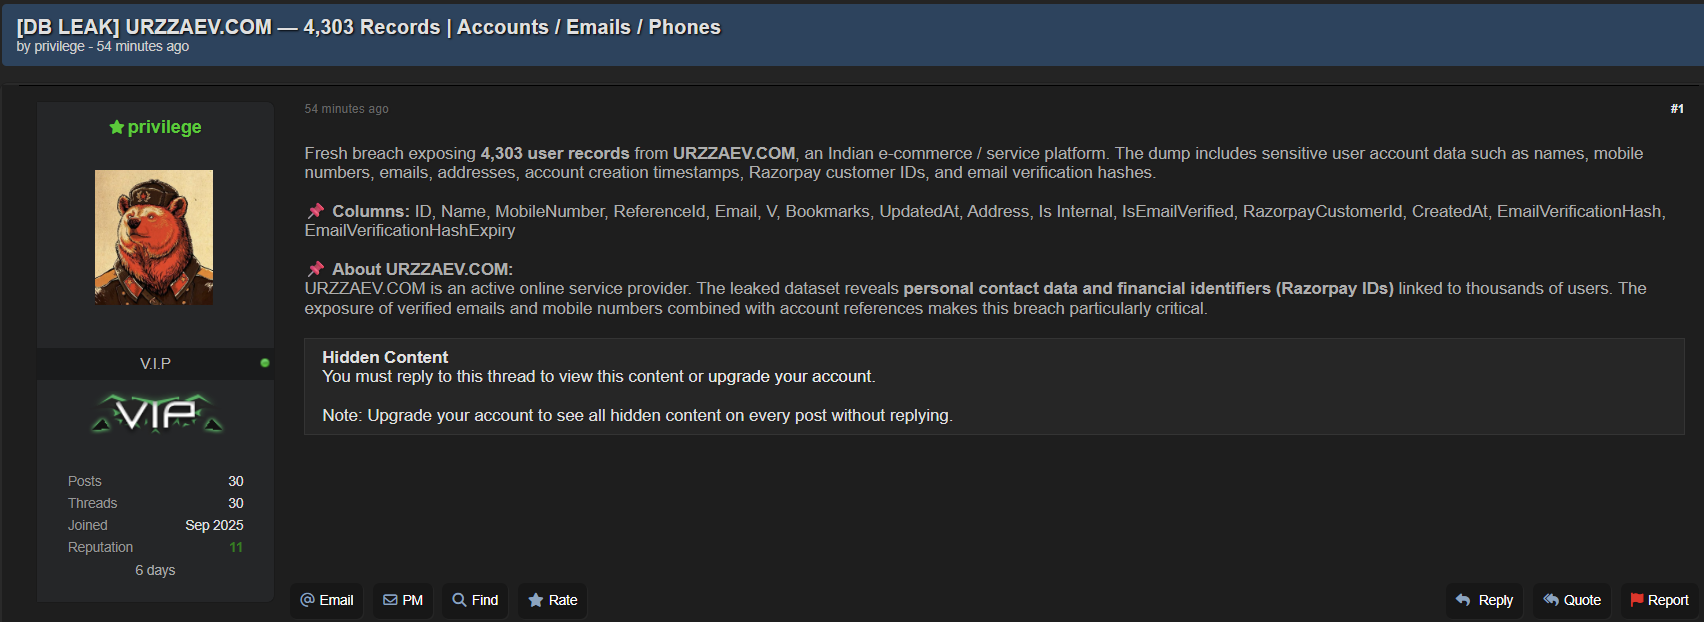Click the thread title DB LEAK heading
The width and height of the screenshot is (1704, 622).
coord(368,27)
